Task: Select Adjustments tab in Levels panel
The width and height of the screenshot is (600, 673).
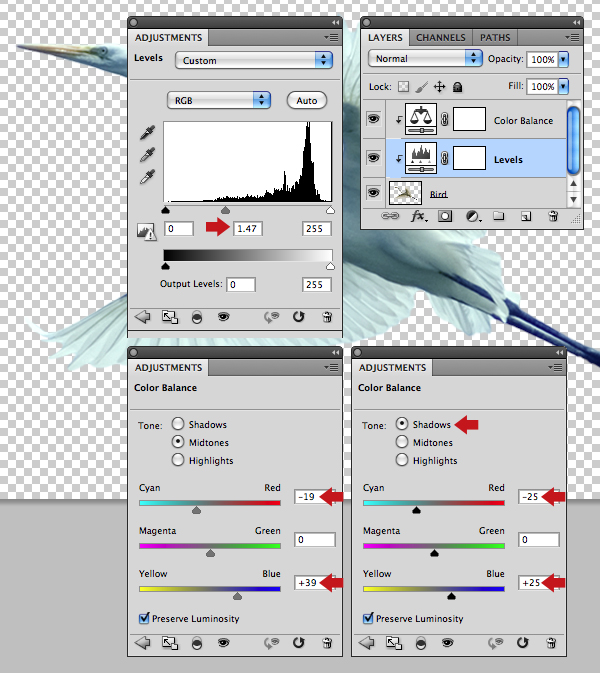Action: [168, 38]
